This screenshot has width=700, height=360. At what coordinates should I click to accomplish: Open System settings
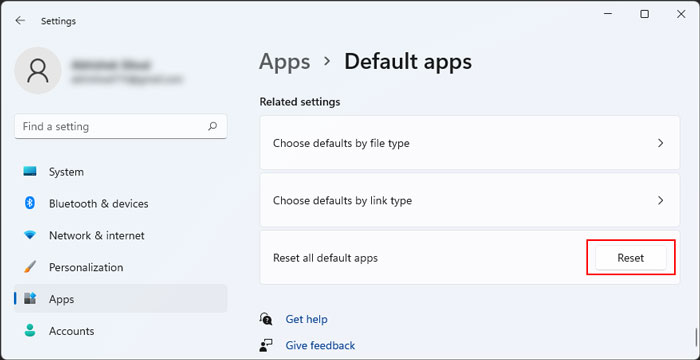click(x=121, y=172)
